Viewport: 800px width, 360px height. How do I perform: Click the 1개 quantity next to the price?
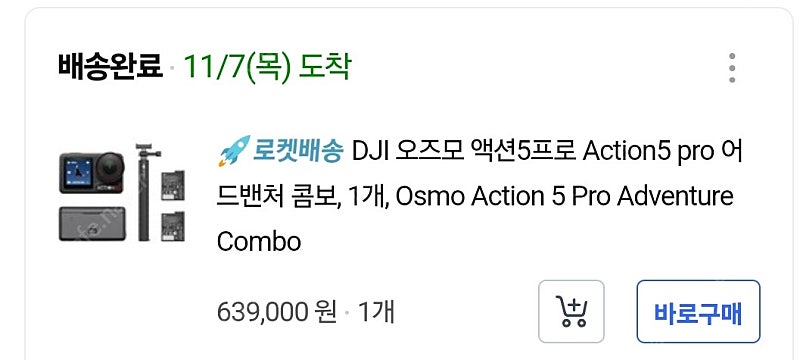click(377, 312)
